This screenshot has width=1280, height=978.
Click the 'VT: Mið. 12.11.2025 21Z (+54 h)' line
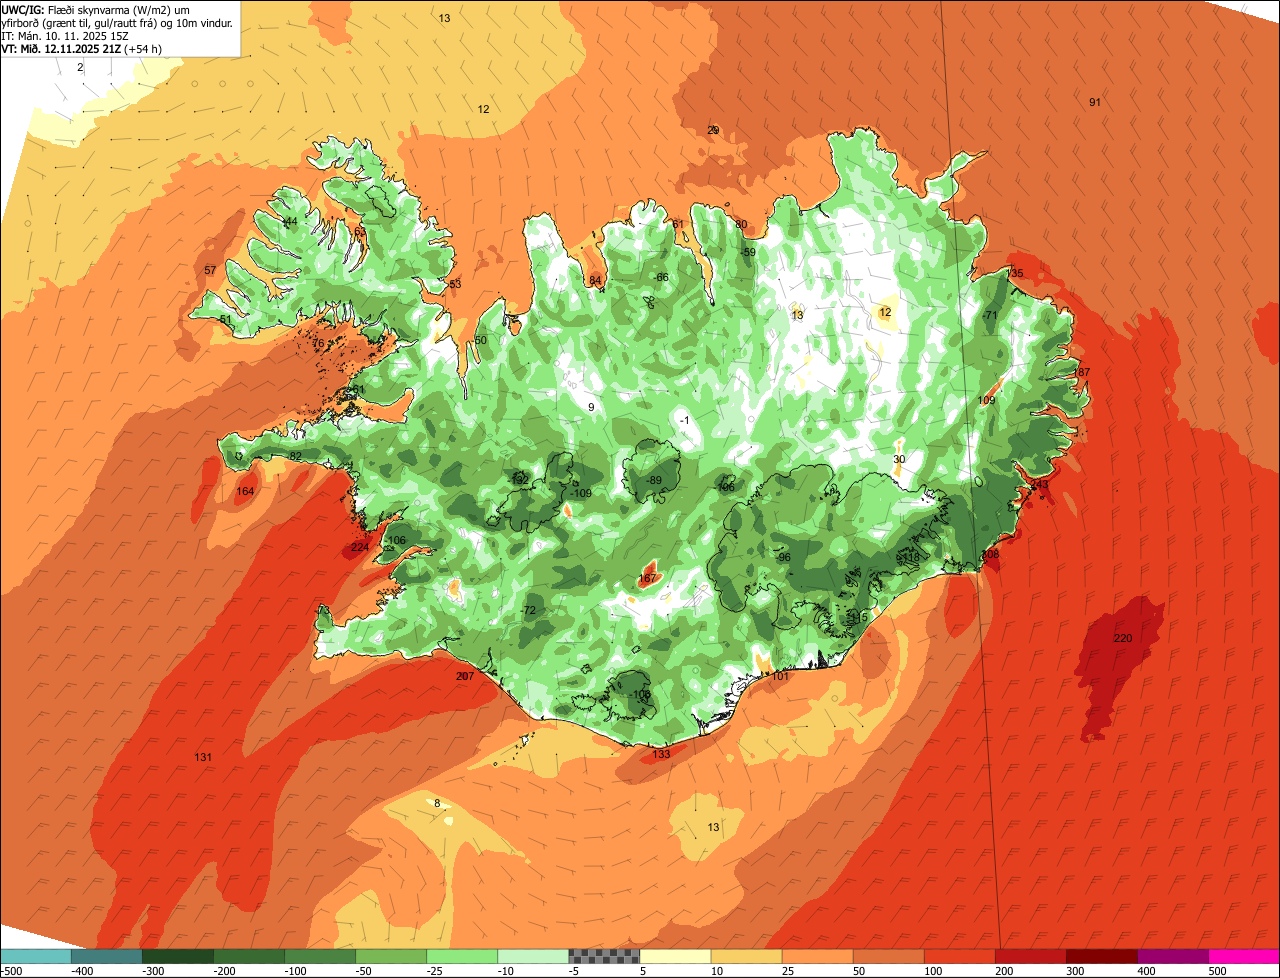[82, 48]
